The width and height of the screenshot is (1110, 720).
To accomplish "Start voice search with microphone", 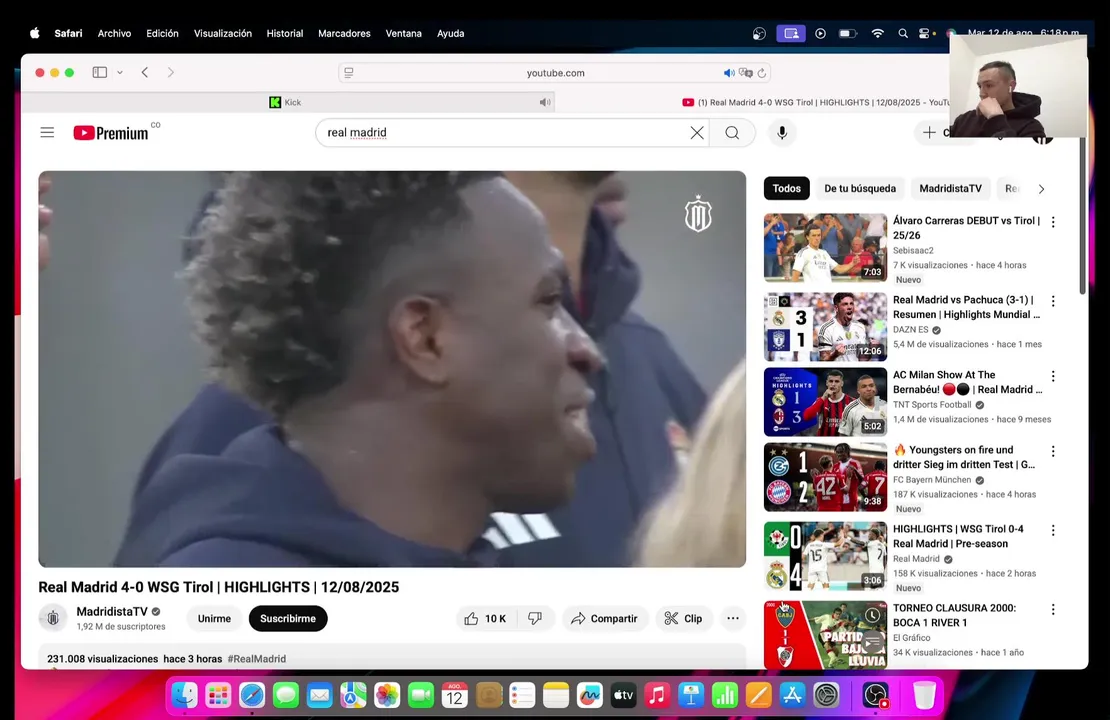I will pos(782,132).
